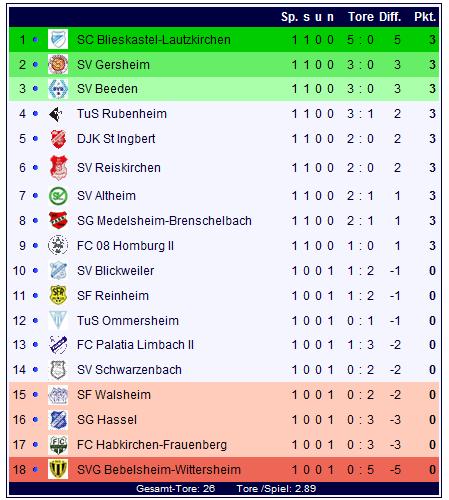Screen dimensions: 449x500
Task: Click the TuS Rubenheim black logo
Action: tap(56, 114)
